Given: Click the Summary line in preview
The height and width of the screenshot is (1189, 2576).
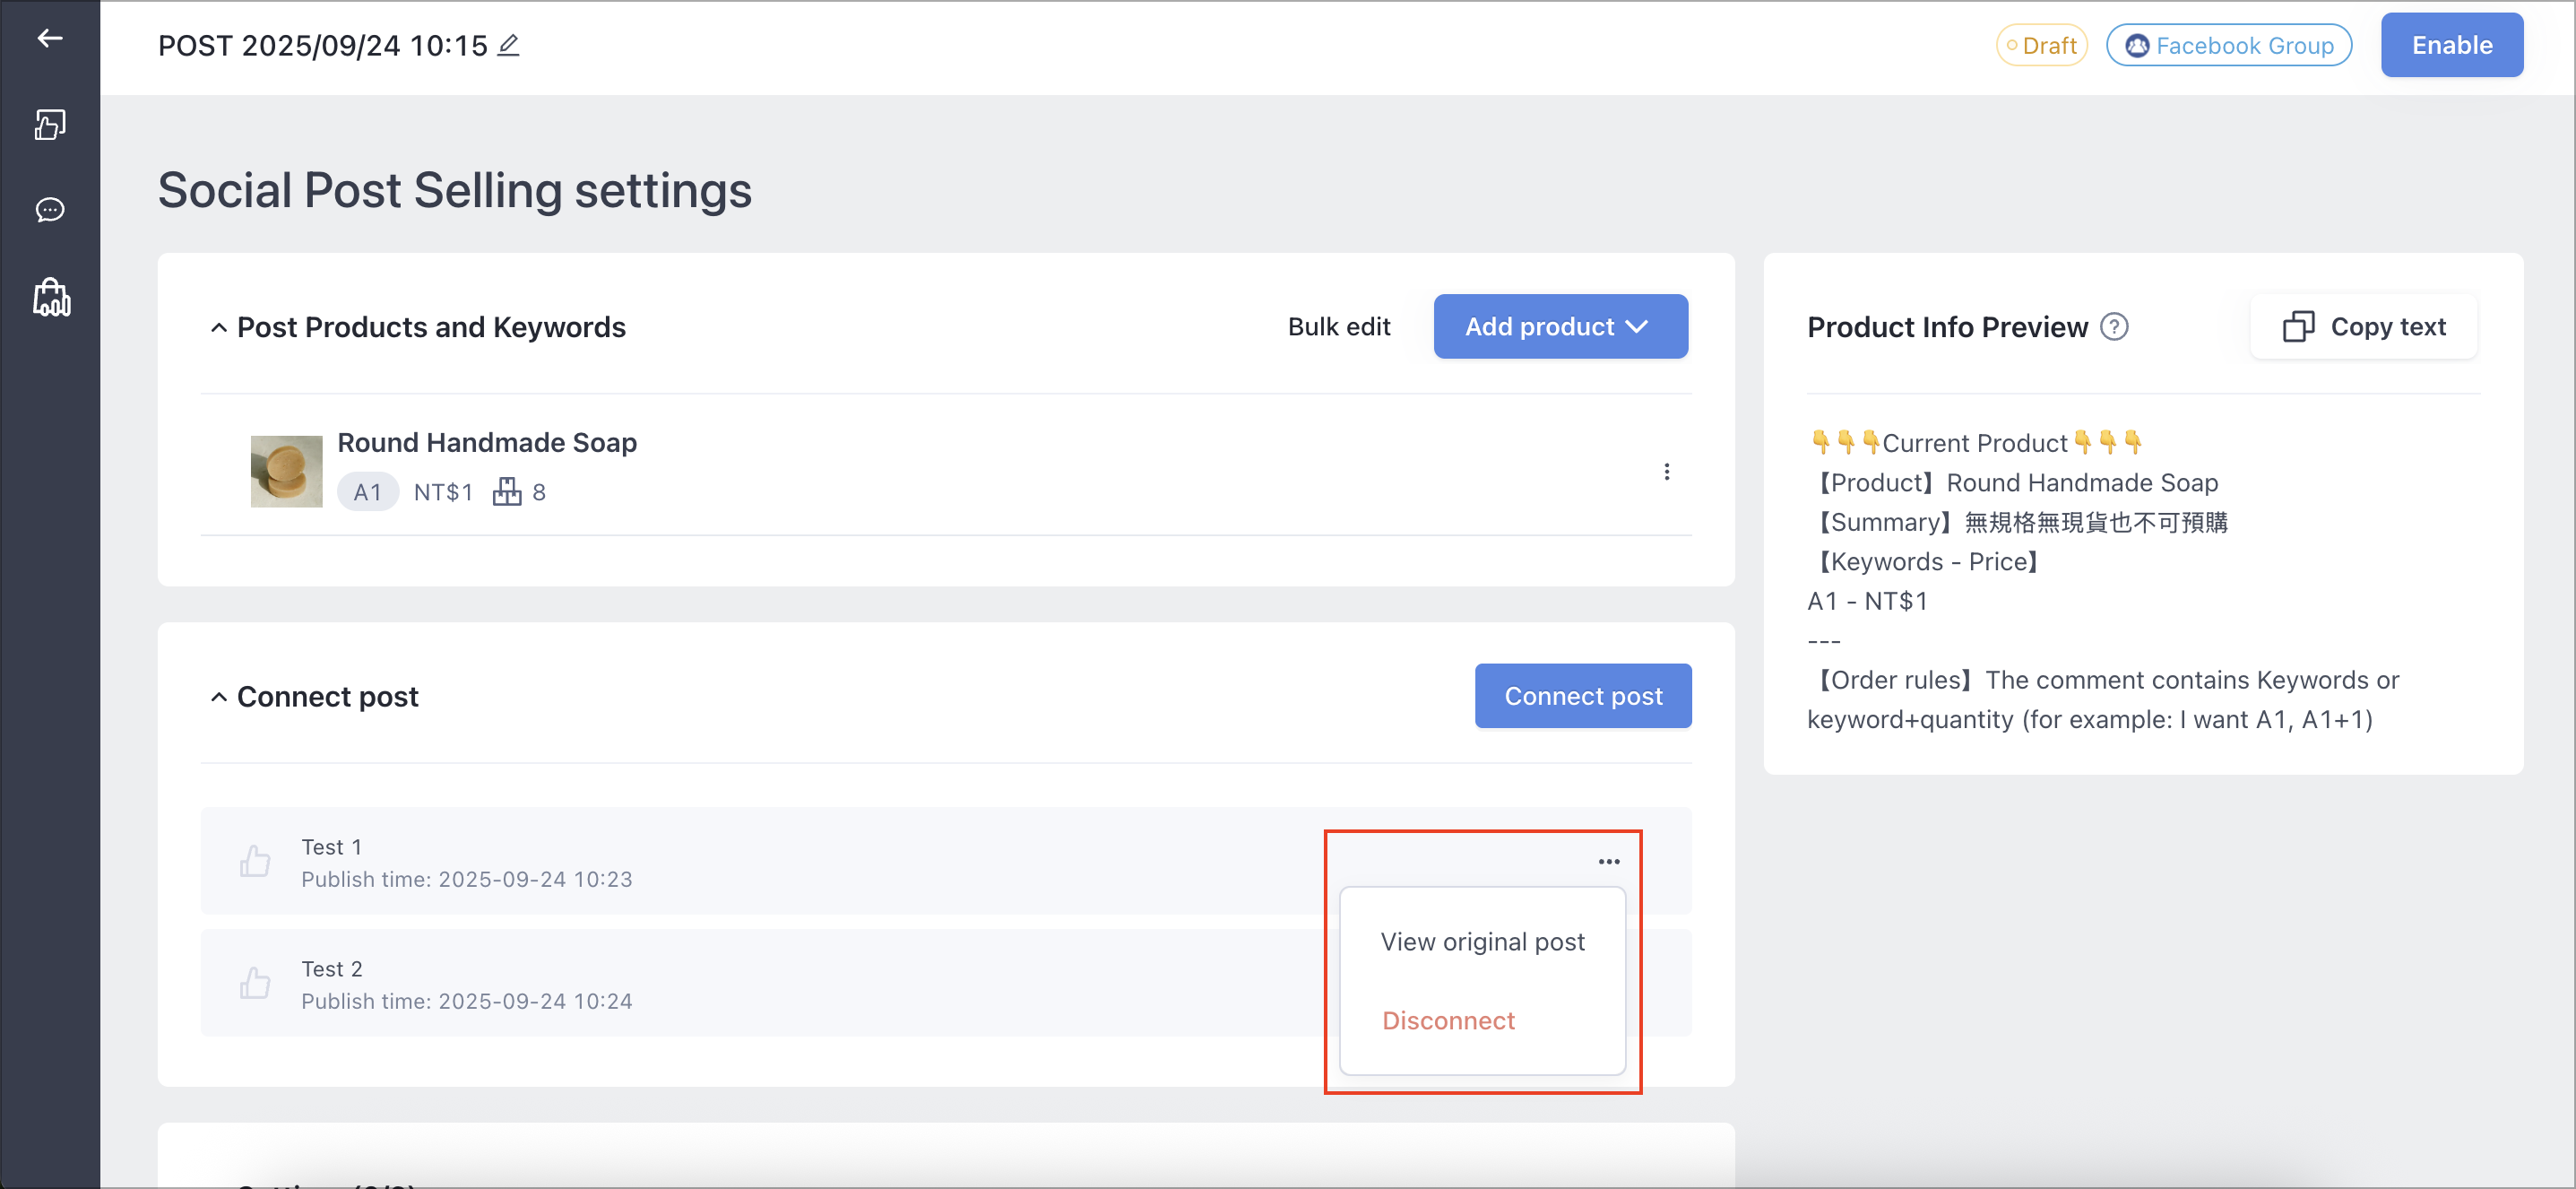Looking at the screenshot, I should 2018,522.
